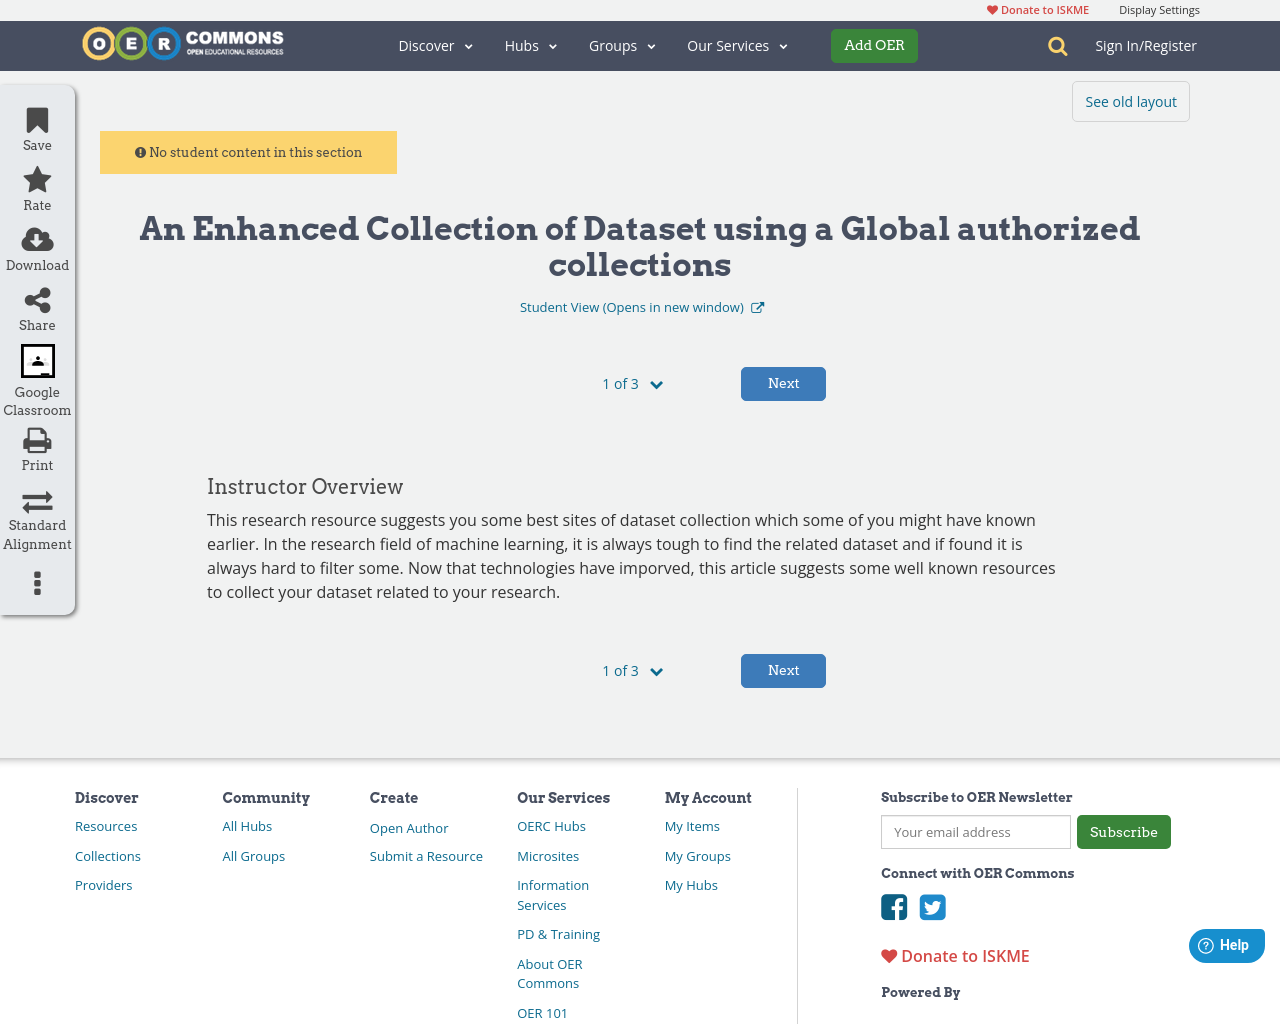The height and width of the screenshot is (1024, 1280).
Task: Click the Next button to advance sections
Action: (783, 383)
